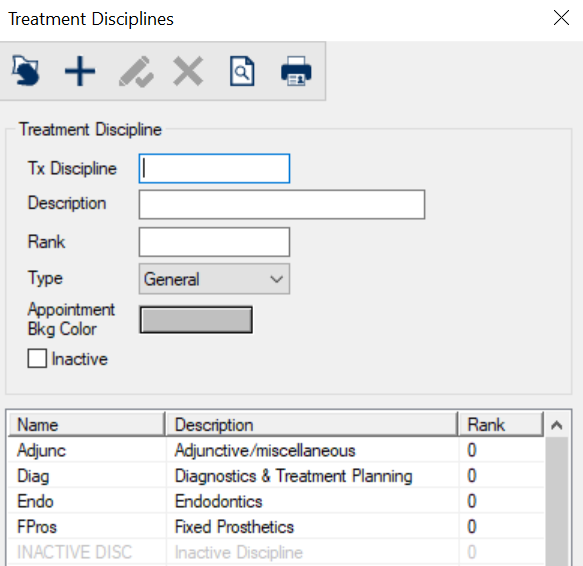The image size is (583, 566).
Task: Click the Rank column header
Action: pyautogui.click(x=500, y=424)
